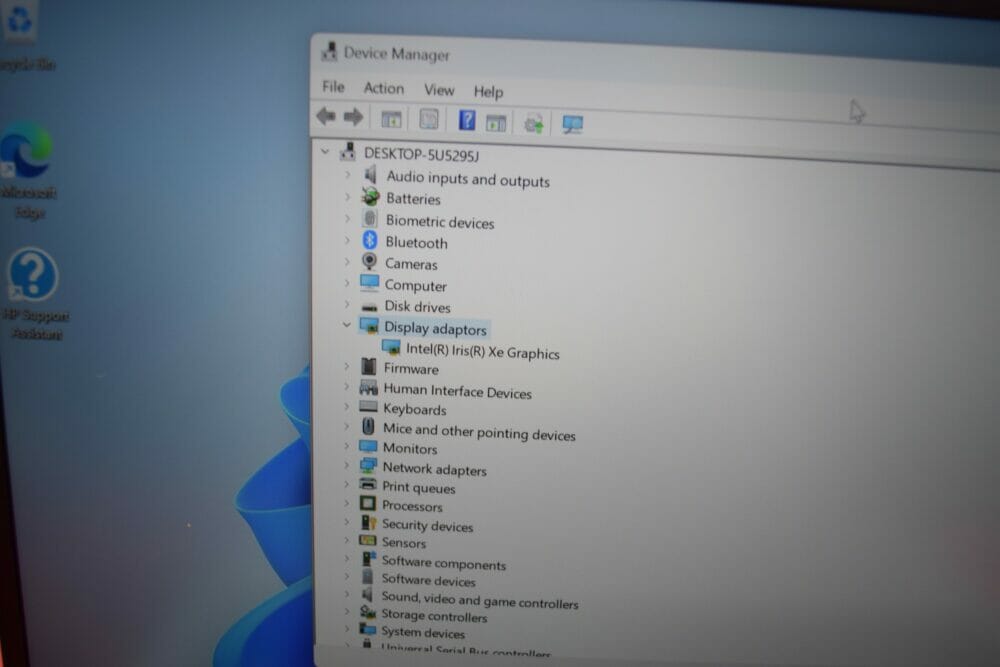This screenshot has height=667, width=1000.
Task: Click the speaker icon beside Audio inputs and outputs
Action: click(370, 175)
